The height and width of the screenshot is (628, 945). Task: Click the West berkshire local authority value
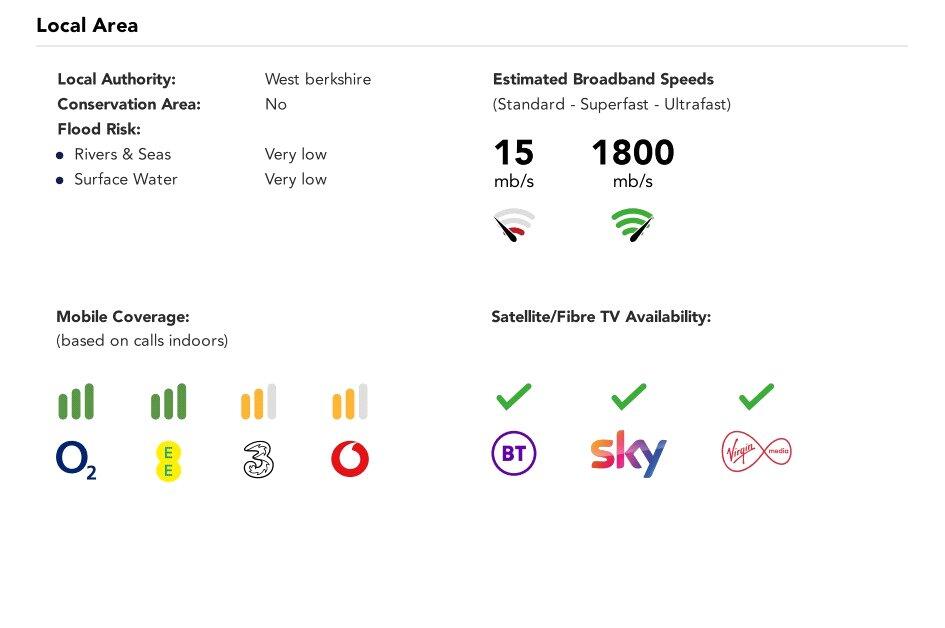tap(317, 79)
